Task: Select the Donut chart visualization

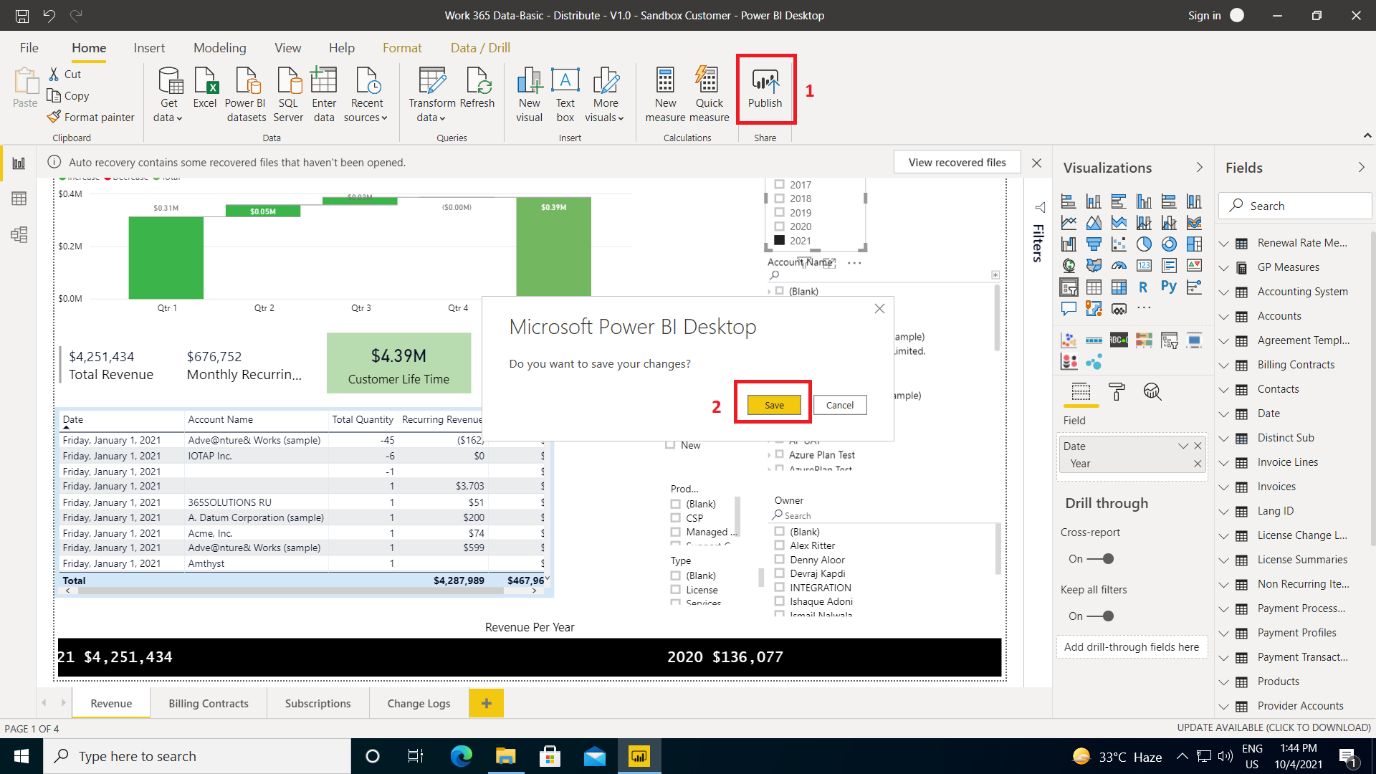Action: click(1169, 244)
